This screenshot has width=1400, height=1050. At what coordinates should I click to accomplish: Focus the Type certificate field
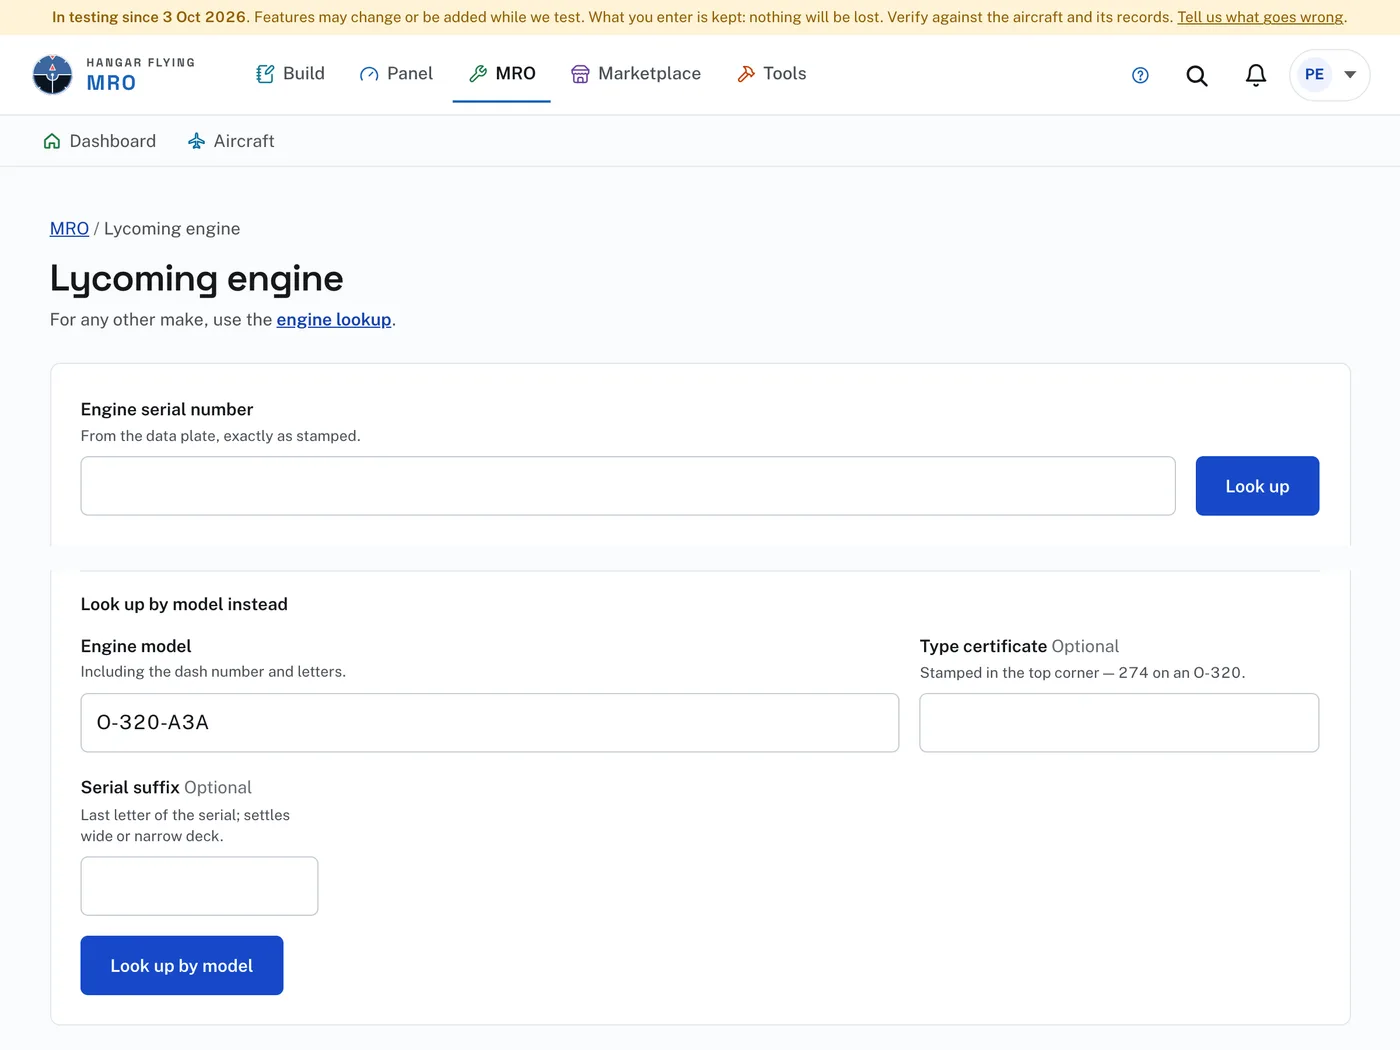[1119, 723]
